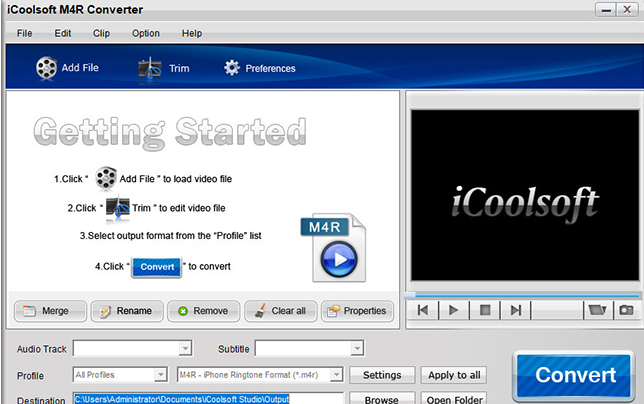Click the Rename button

[x=127, y=311]
